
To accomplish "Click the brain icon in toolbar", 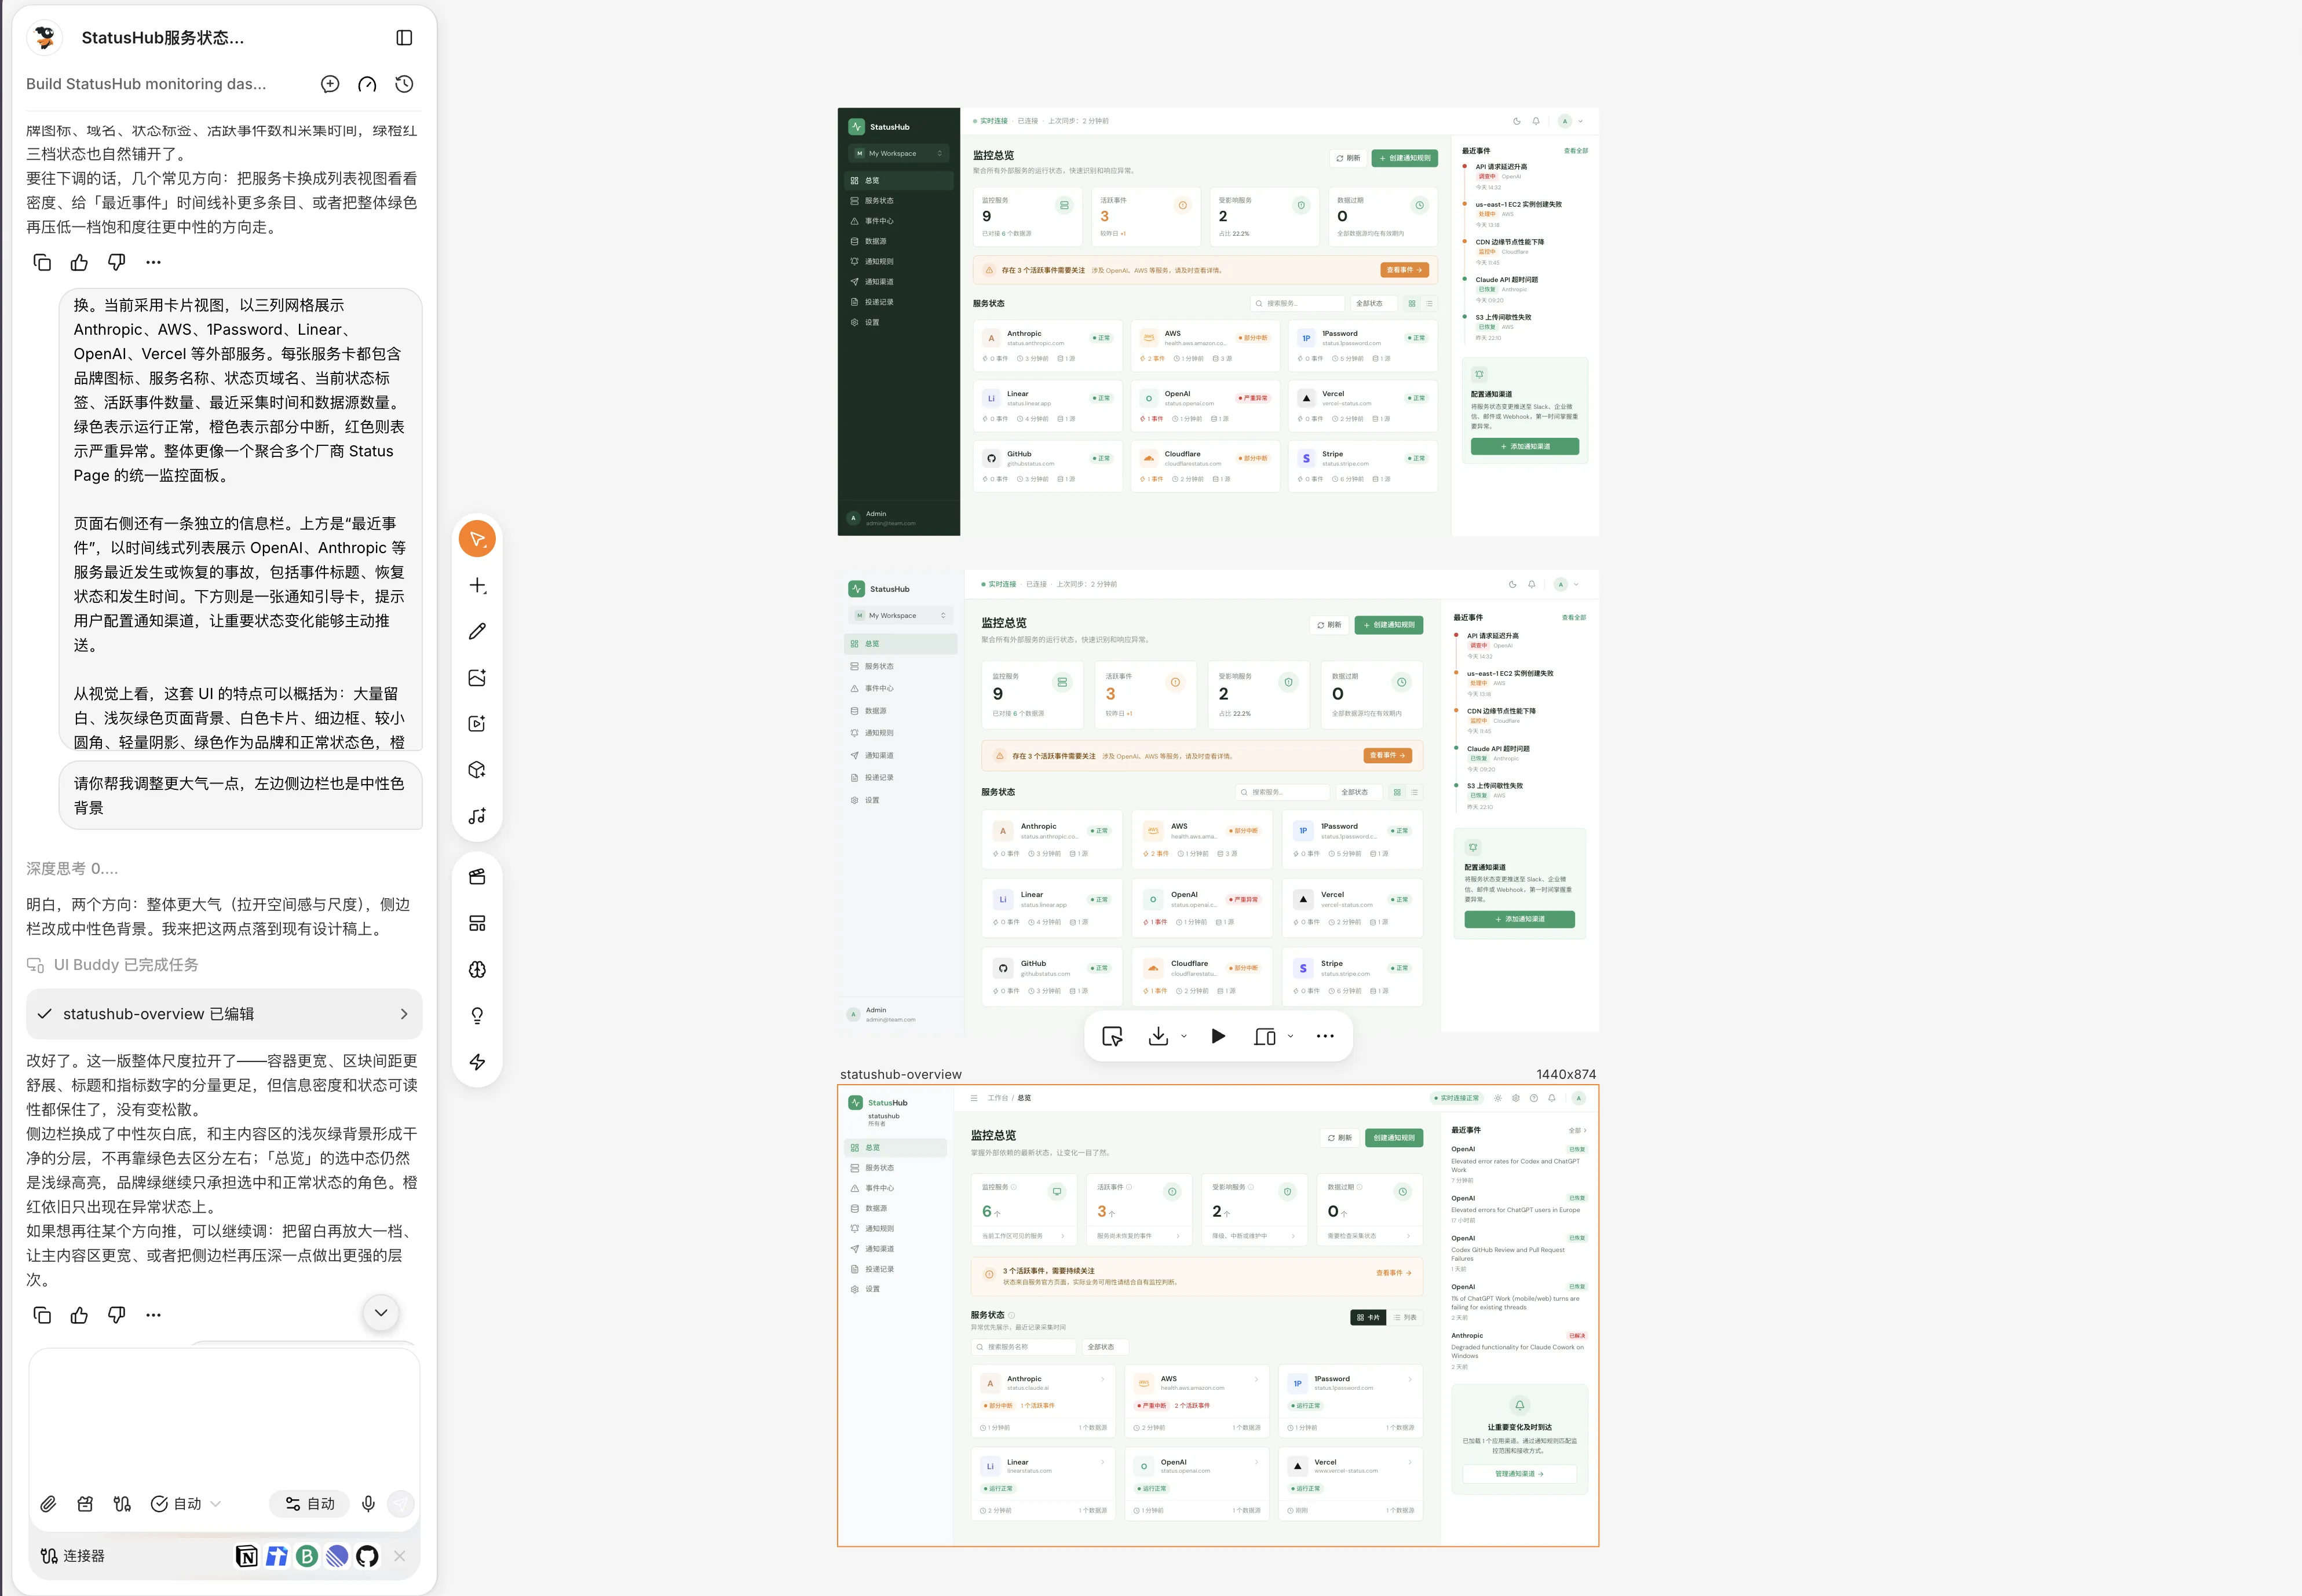I will click(x=477, y=969).
